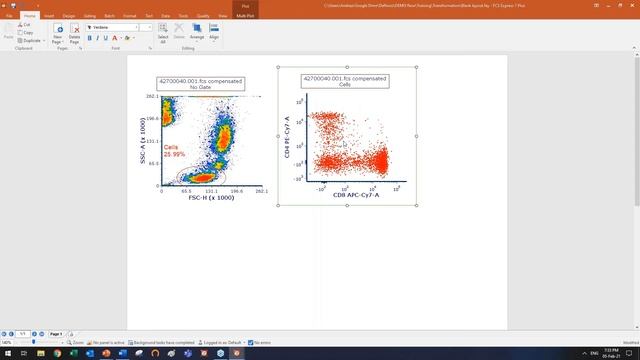The width and height of the screenshot is (640, 360).
Task: Toggle Bold formatting
Action: click(90, 38)
